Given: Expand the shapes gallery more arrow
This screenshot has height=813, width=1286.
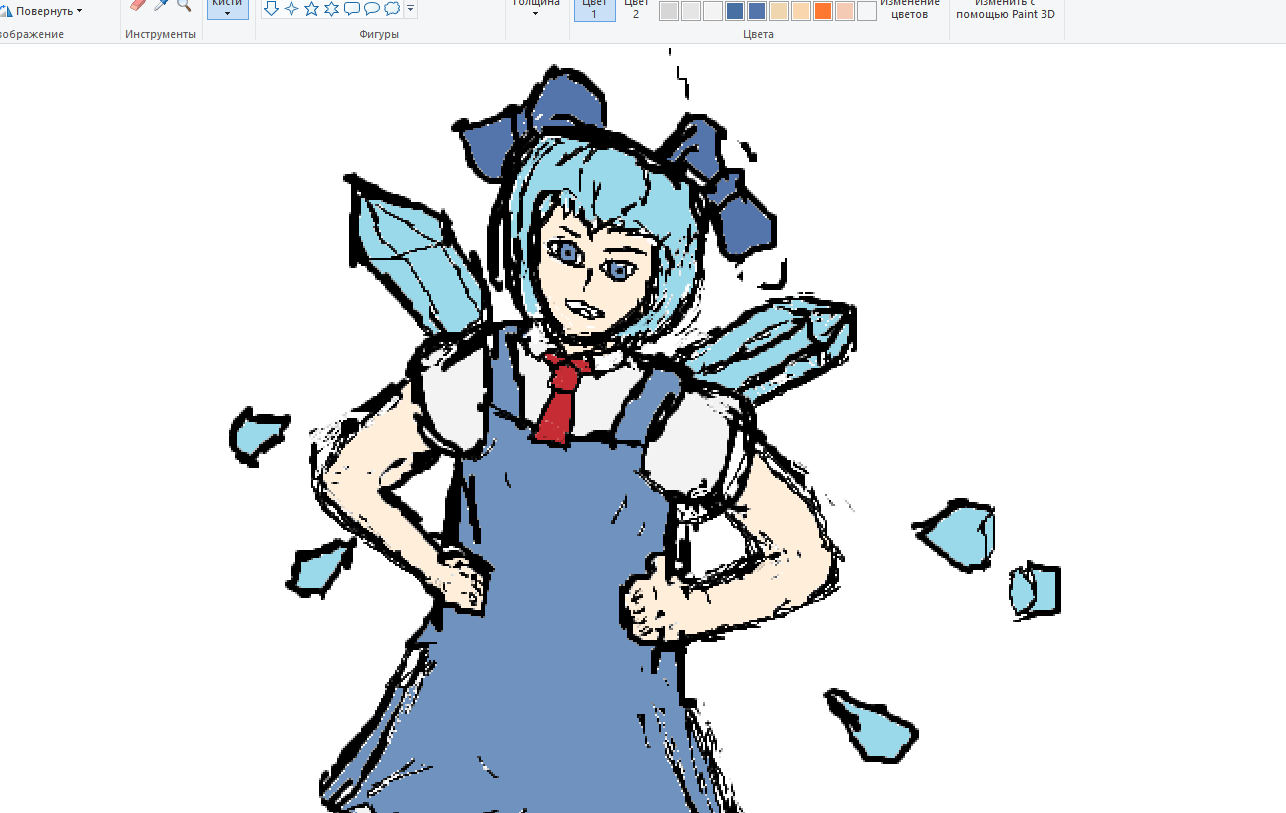Looking at the screenshot, I should click(x=411, y=9).
